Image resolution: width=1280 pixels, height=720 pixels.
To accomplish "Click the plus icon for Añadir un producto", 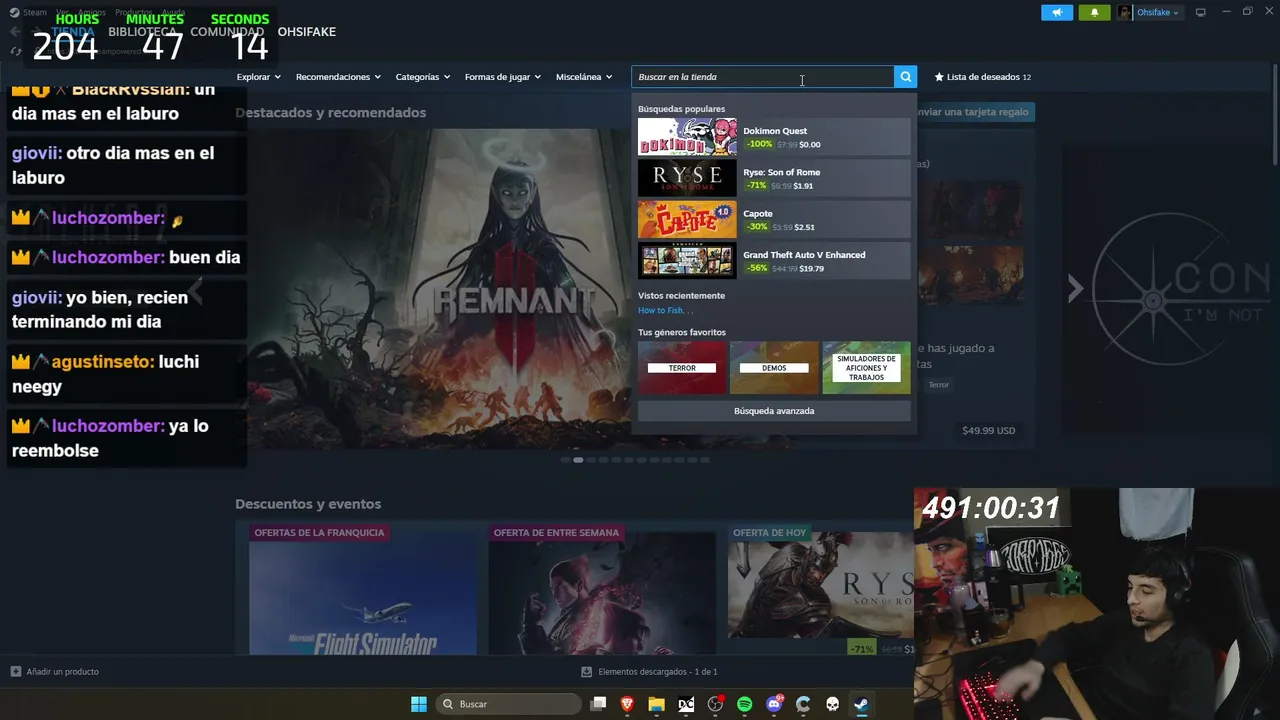I will click(15, 672).
